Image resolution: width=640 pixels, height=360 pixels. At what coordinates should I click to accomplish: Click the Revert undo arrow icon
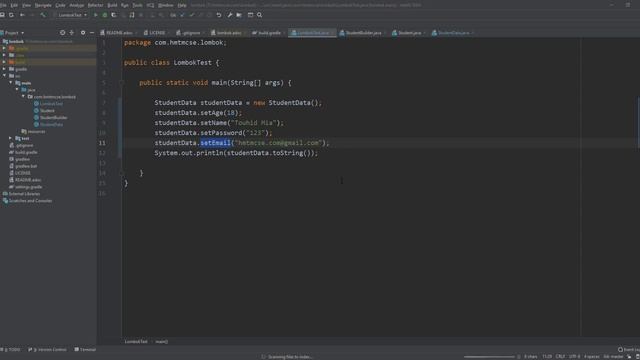pyautogui.click(x=219, y=15)
